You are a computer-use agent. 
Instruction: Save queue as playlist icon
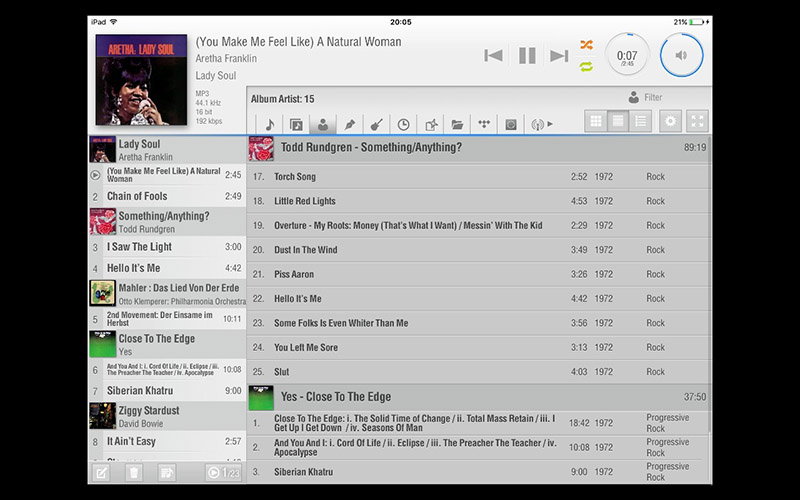point(166,473)
